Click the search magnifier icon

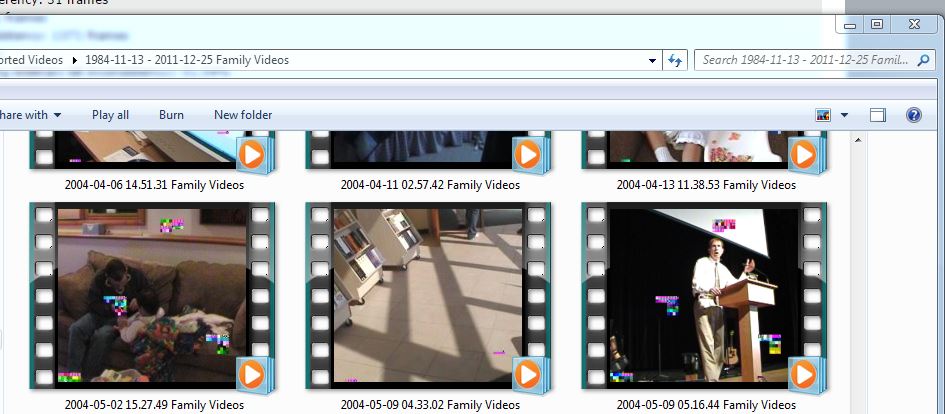tap(923, 60)
